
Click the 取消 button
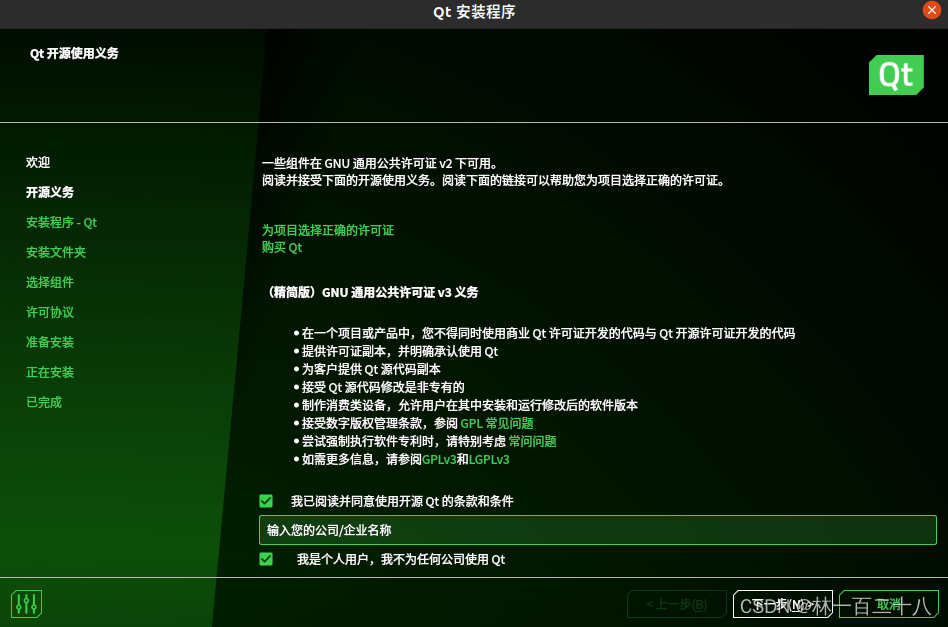[x=890, y=604]
